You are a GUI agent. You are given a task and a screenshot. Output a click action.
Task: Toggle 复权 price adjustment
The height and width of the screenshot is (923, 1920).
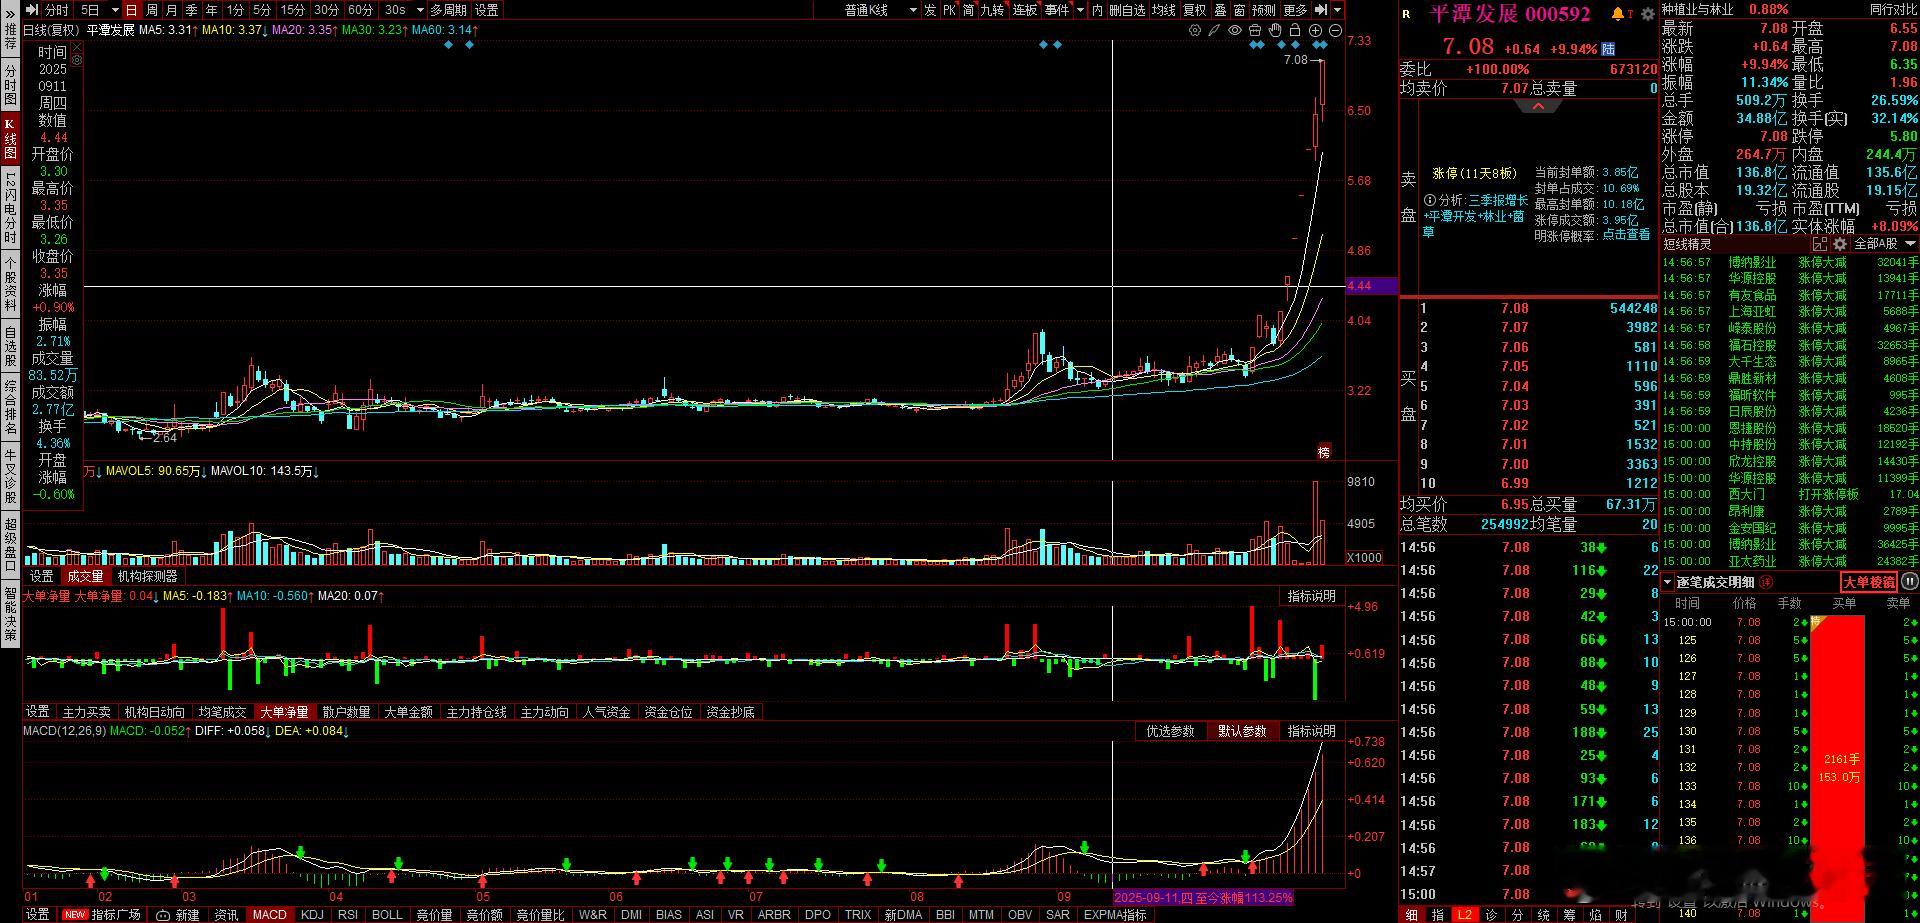[1195, 10]
